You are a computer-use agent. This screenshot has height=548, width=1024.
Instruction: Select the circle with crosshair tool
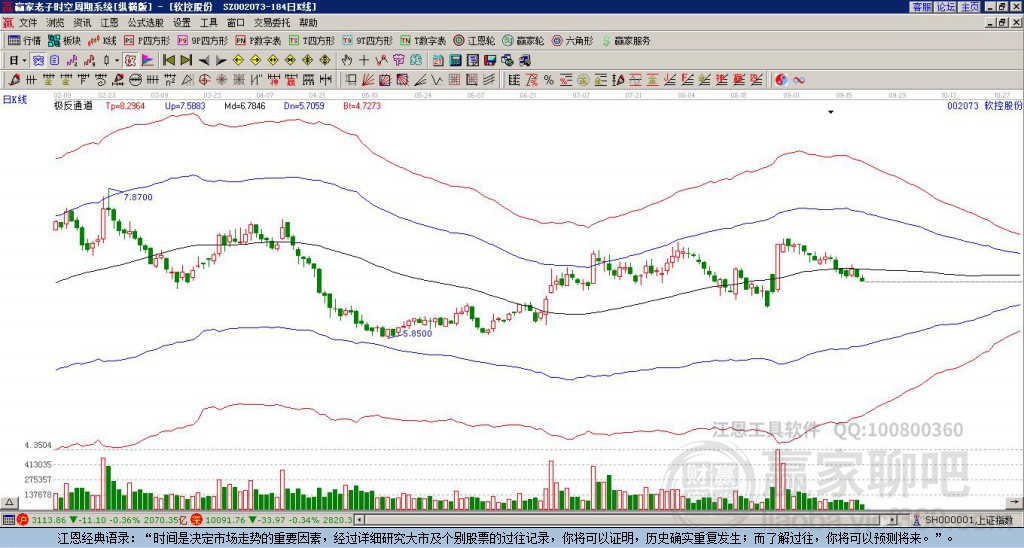[x=204, y=80]
